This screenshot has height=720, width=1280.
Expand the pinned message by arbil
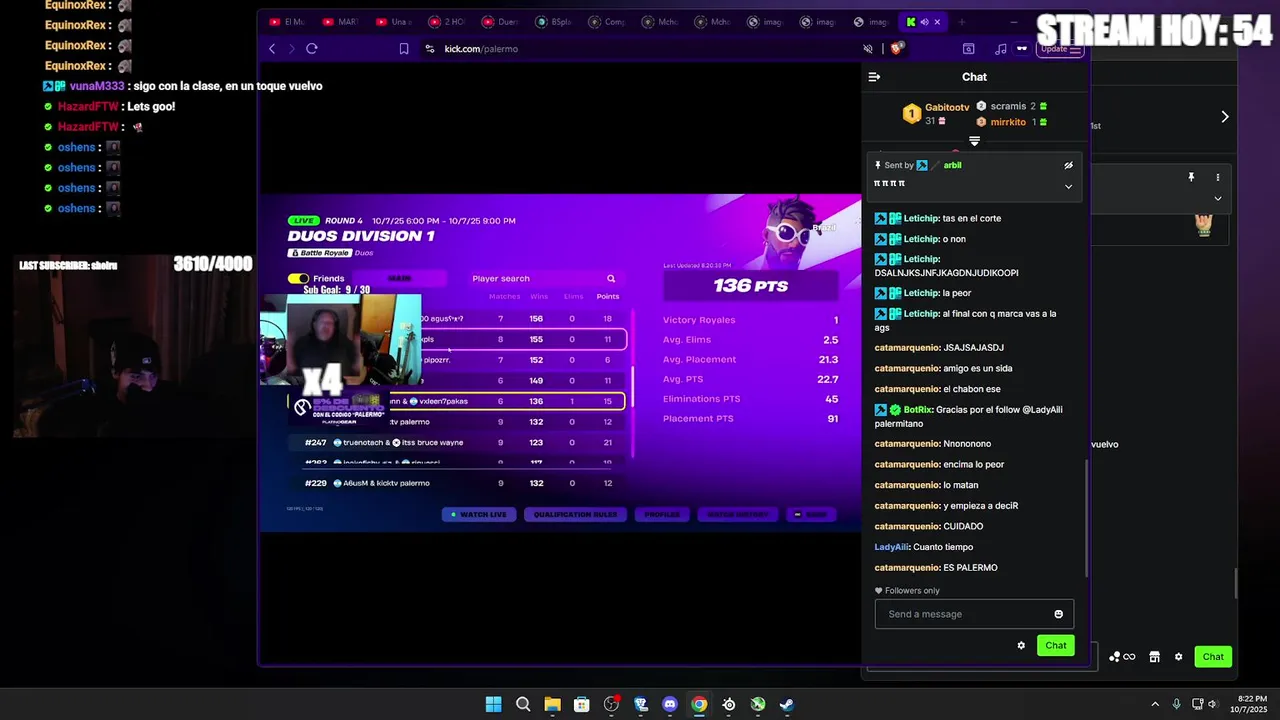(x=1068, y=187)
